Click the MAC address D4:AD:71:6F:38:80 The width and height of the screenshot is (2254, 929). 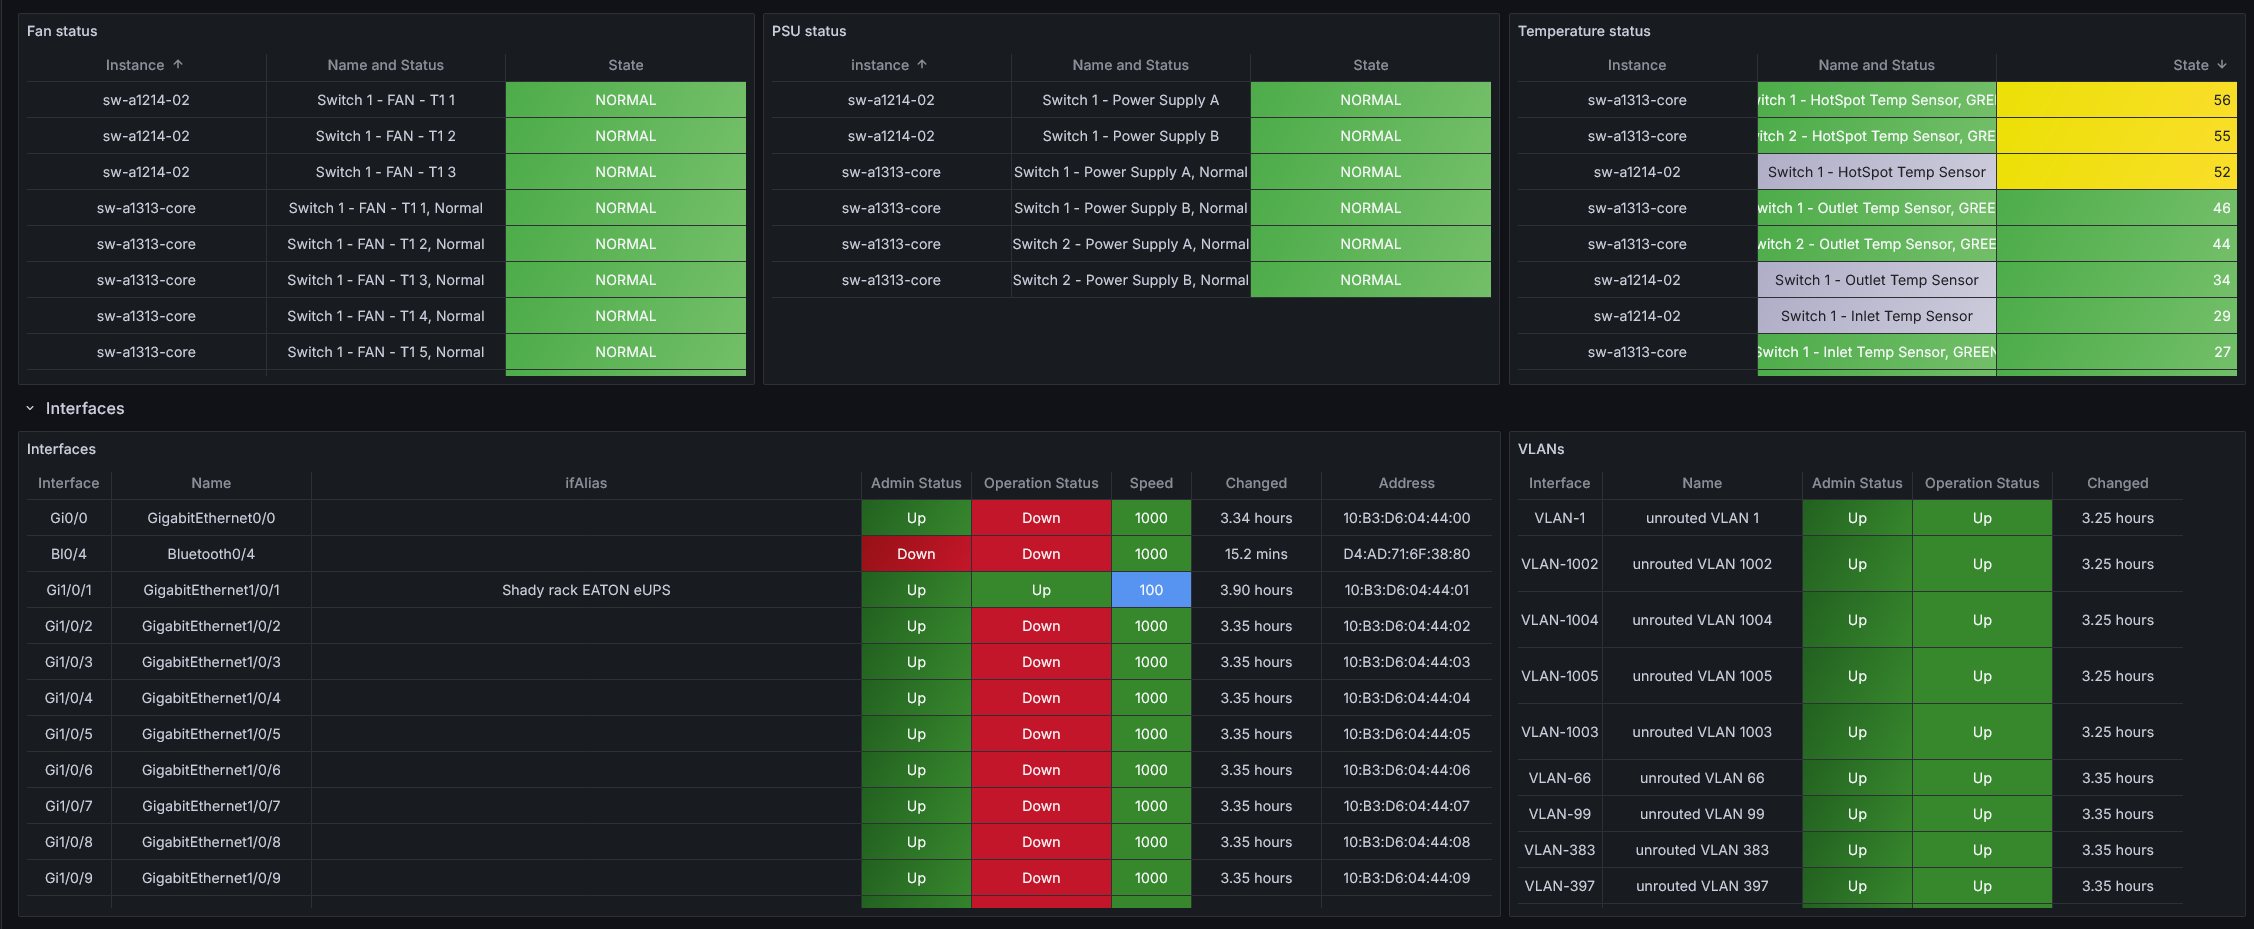click(1405, 554)
